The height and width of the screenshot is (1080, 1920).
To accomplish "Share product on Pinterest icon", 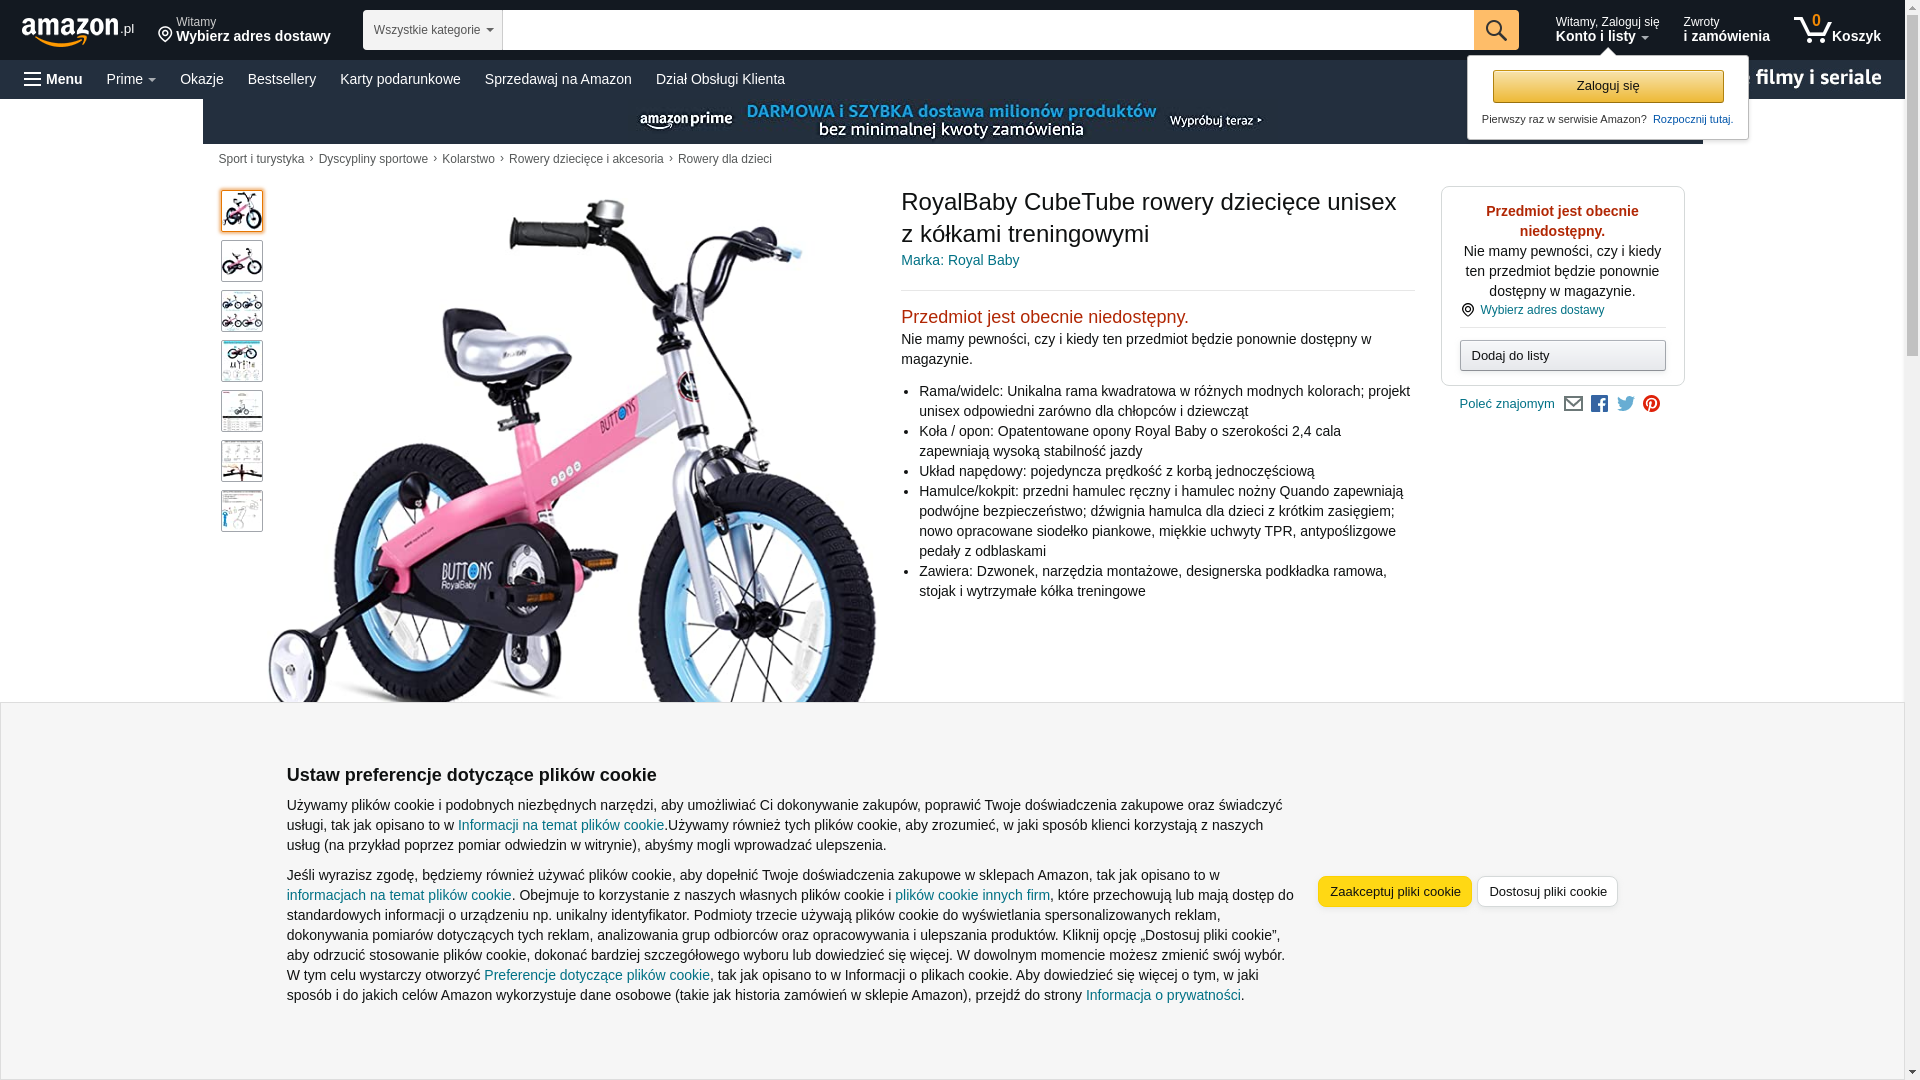I will click(x=1651, y=404).
